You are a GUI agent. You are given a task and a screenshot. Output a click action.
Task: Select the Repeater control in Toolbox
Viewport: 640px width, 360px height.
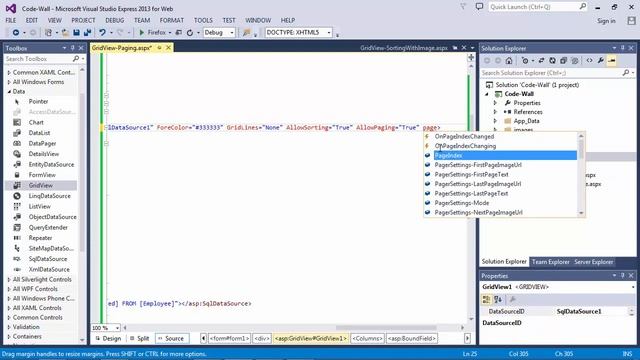[40, 238]
